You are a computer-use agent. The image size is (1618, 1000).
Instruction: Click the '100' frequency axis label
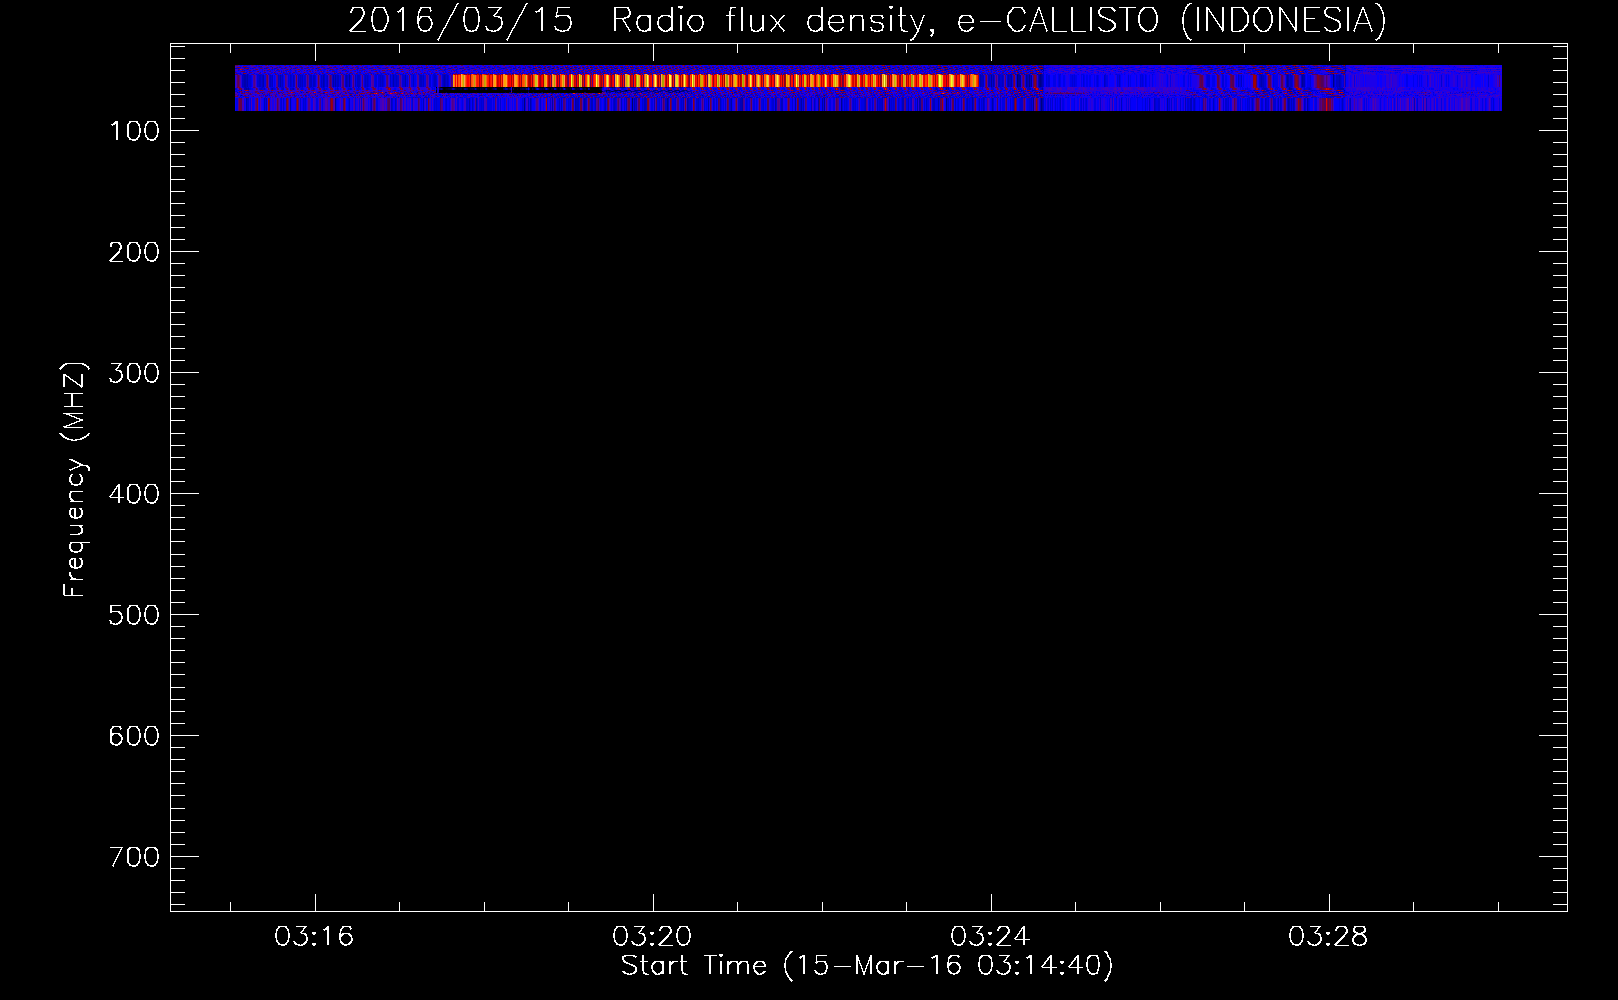134,132
